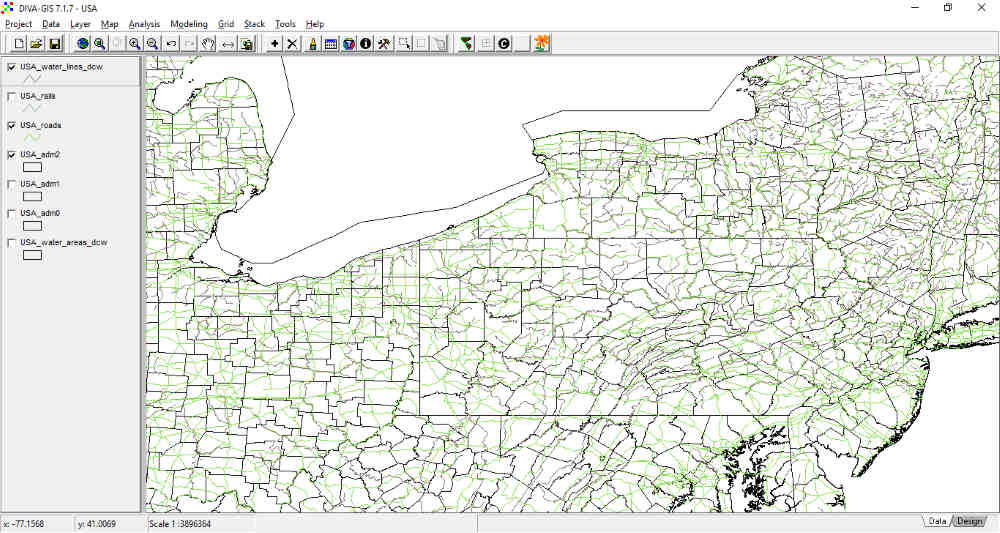Select the USA_water_areas_dcw layer name
The image size is (1000, 533).
coord(63,243)
